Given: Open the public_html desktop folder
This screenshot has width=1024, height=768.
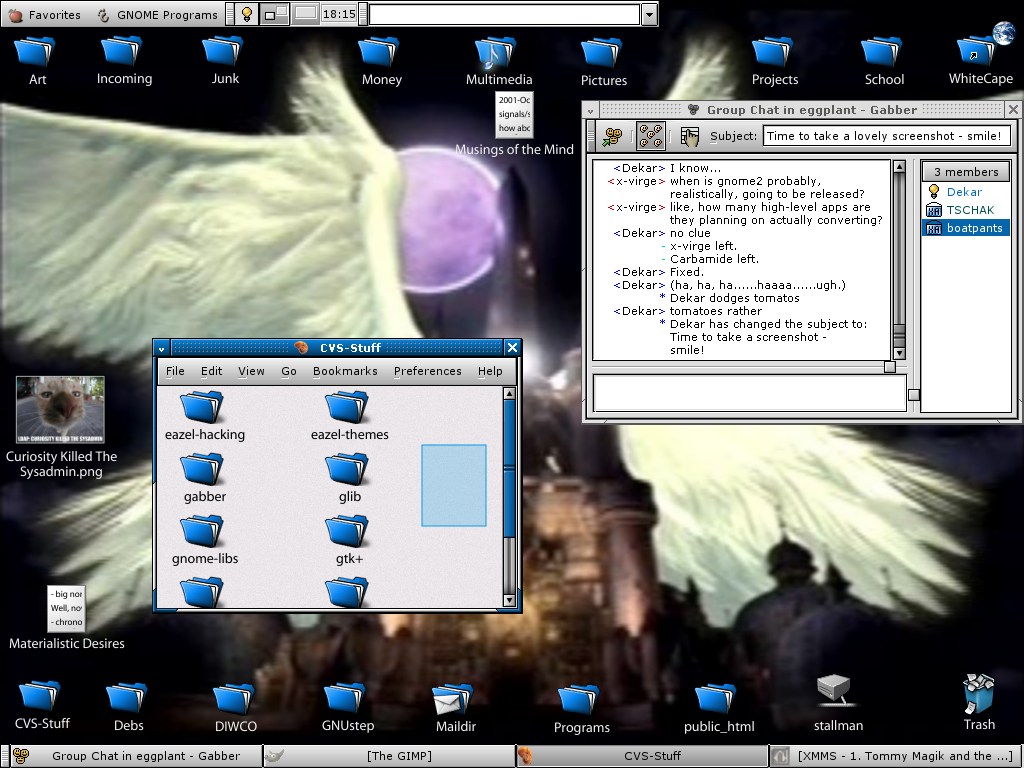Looking at the screenshot, I should point(718,708).
